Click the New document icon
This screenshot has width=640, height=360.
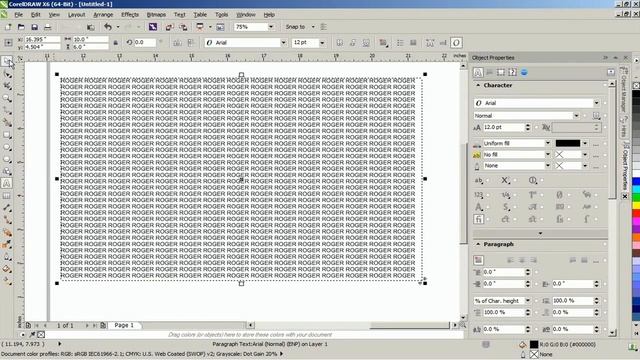click(8, 27)
